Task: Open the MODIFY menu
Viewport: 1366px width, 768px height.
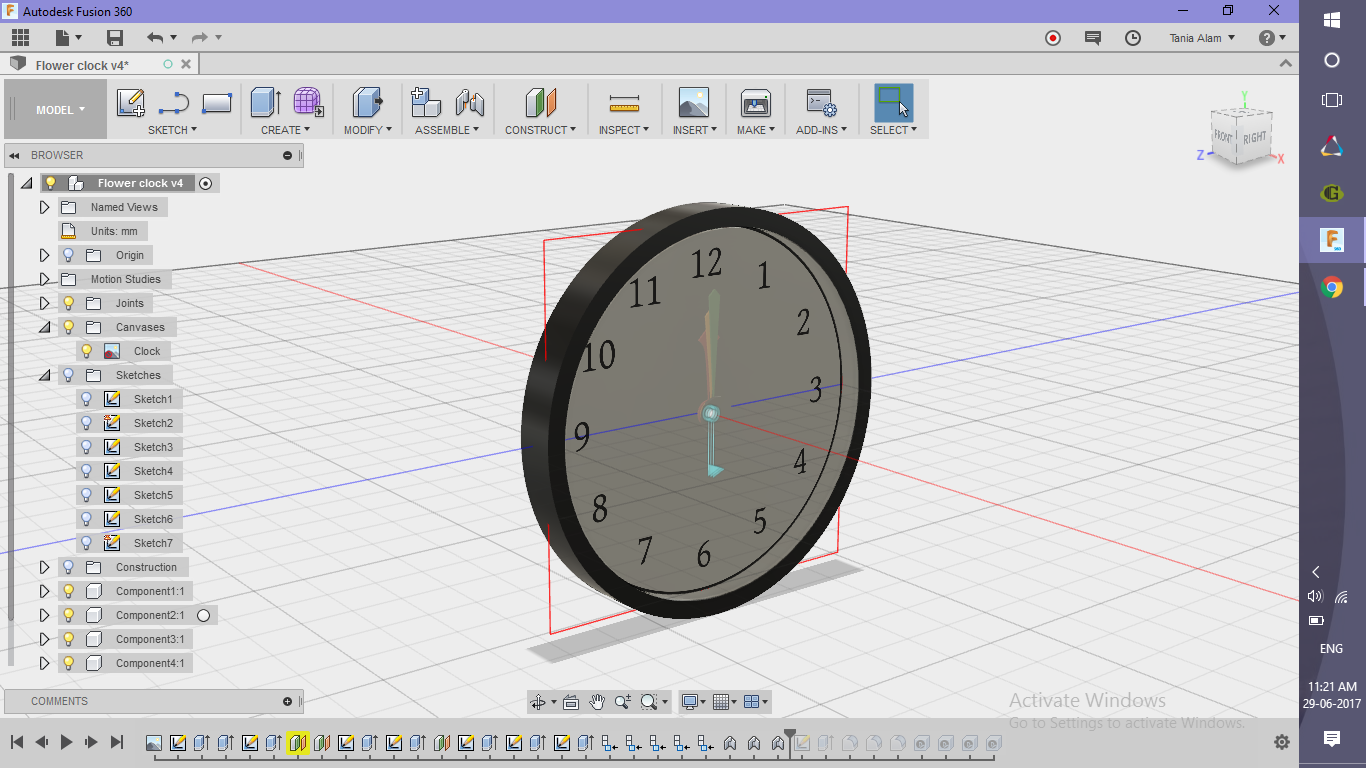Action: 367,130
